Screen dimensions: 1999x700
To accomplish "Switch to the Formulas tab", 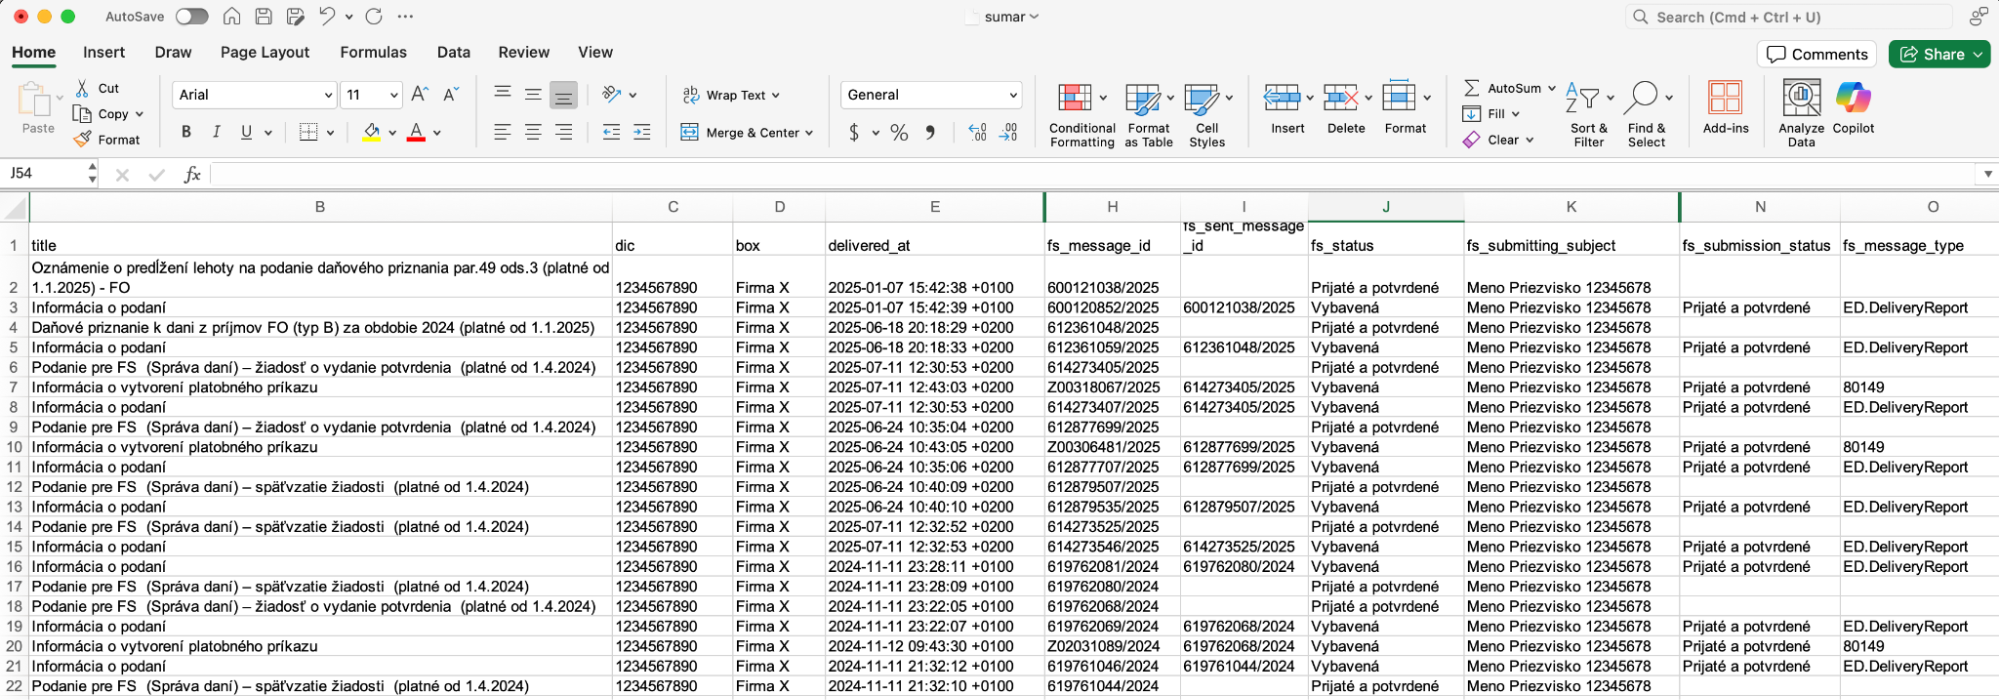I will (373, 52).
